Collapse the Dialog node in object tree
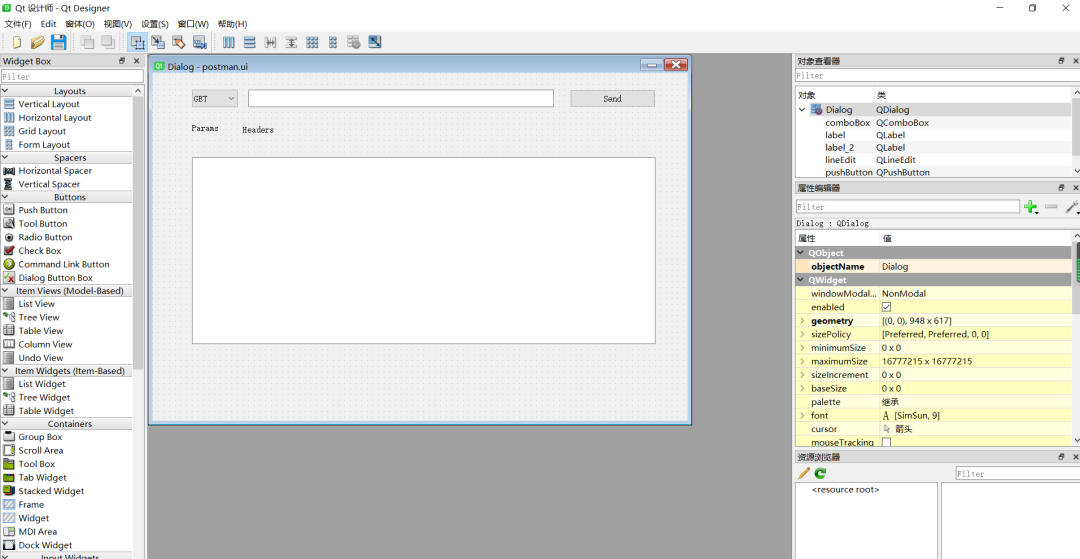This screenshot has height=559, width=1080. point(802,109)
